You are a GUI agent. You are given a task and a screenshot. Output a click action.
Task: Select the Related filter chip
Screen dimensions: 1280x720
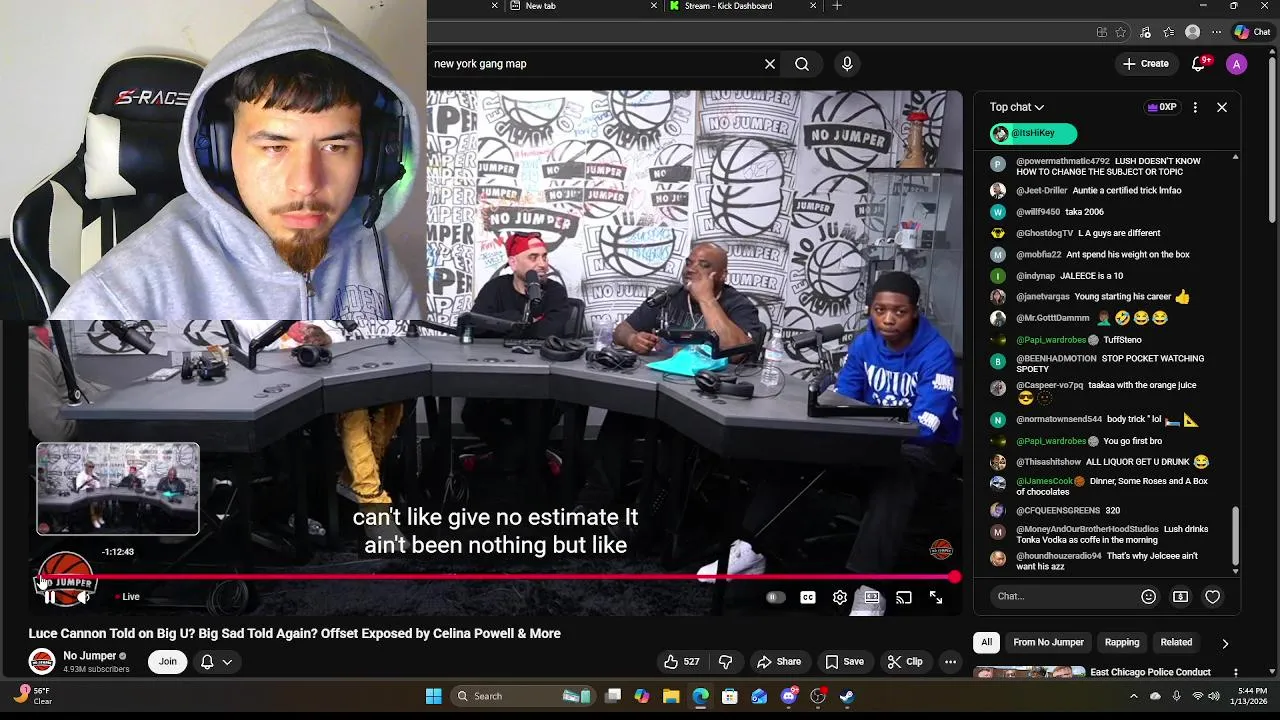pos(1176,642)
